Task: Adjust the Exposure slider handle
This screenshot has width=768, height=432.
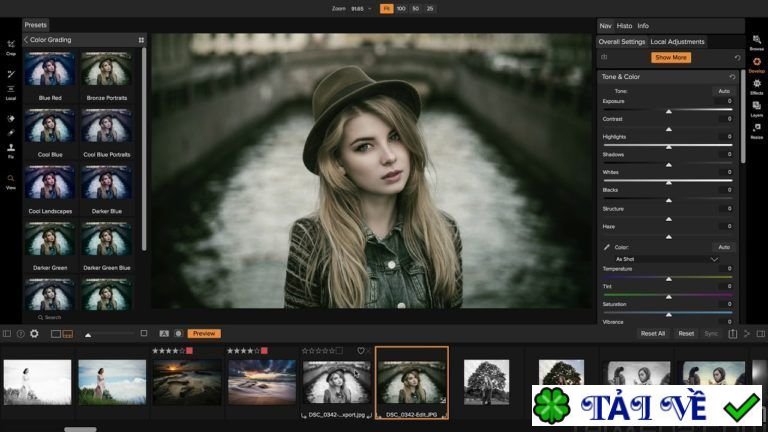Action: [669, 110]
